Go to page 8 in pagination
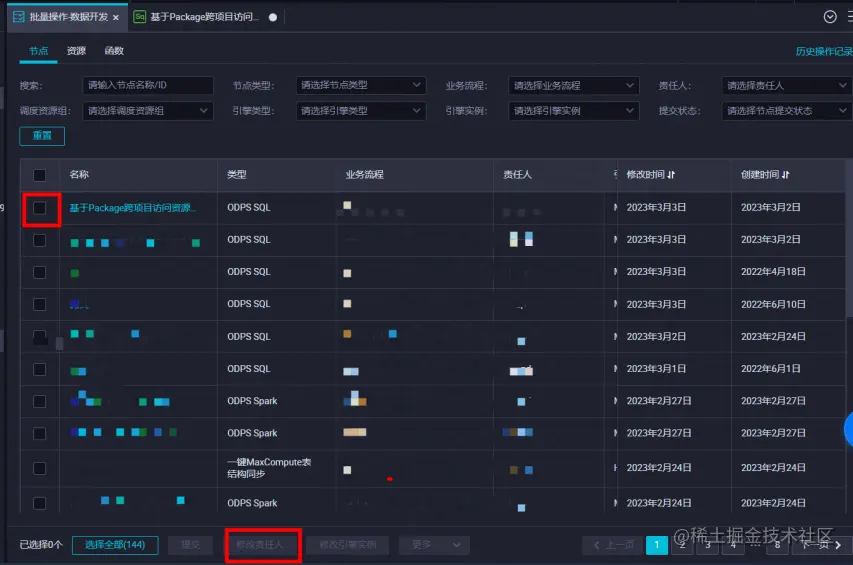The width and height of the screenshot is (853, 565). pyautogui.click(x=777, y=545)
